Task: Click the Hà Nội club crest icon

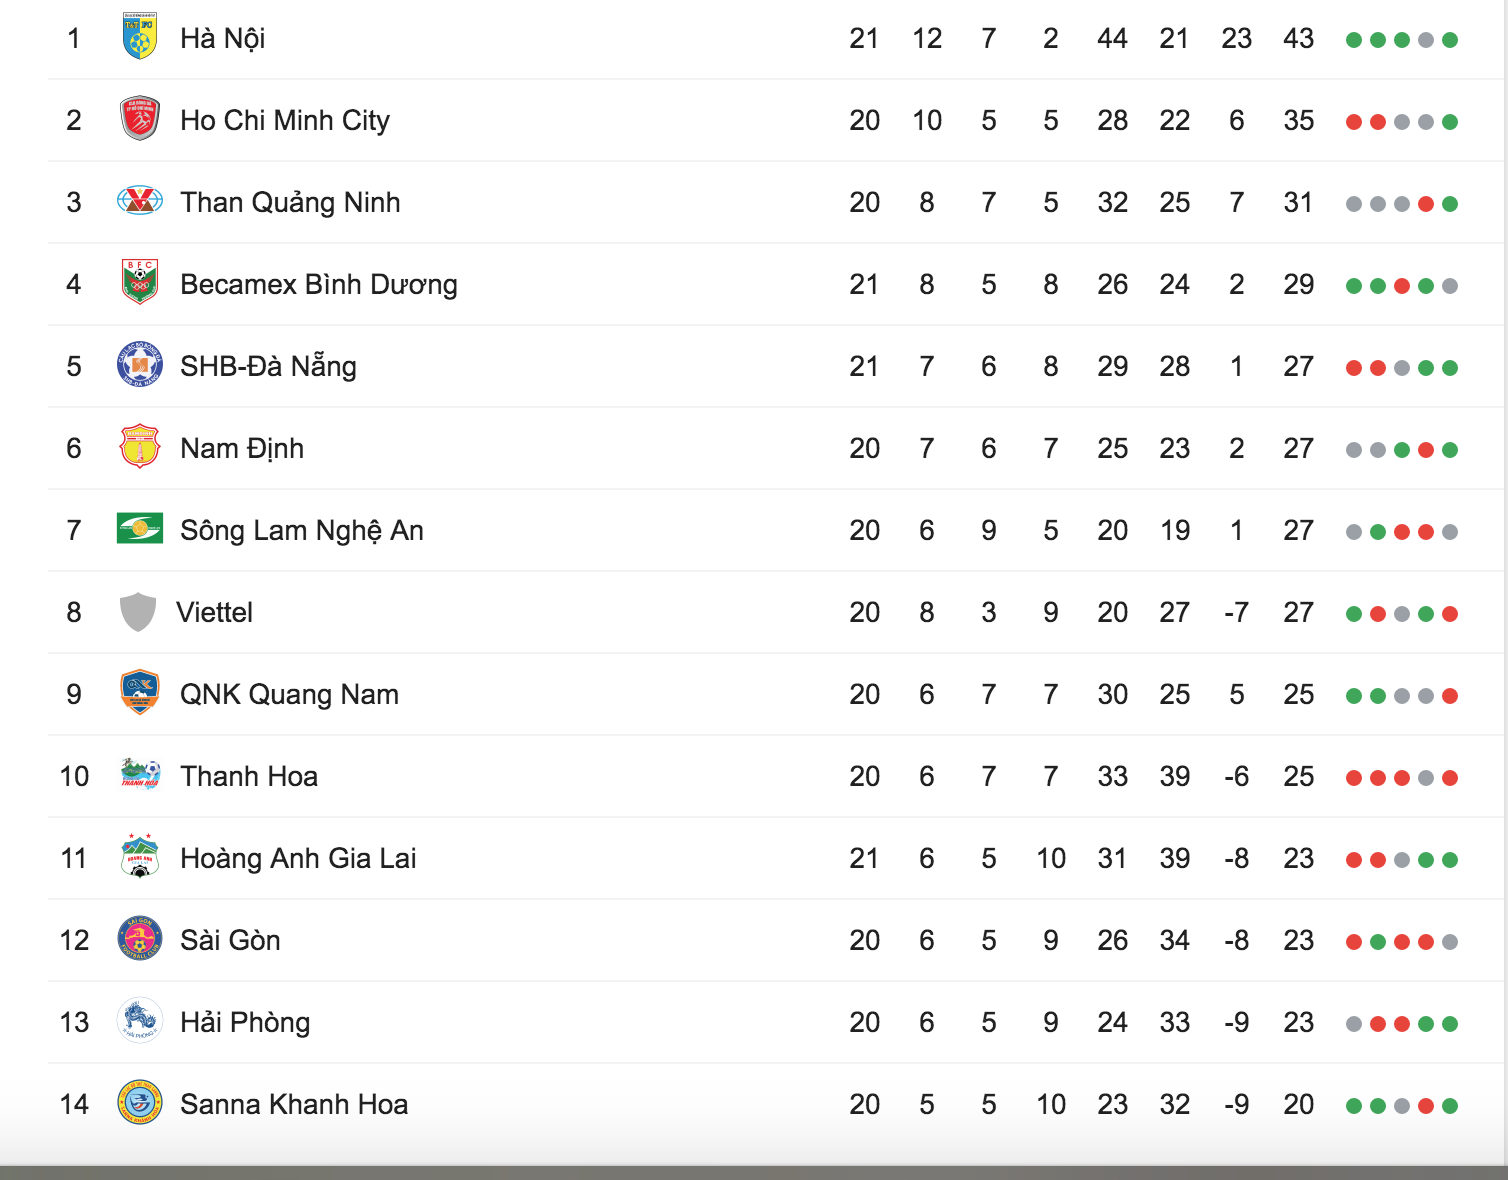Action: [x=140, y=37]
